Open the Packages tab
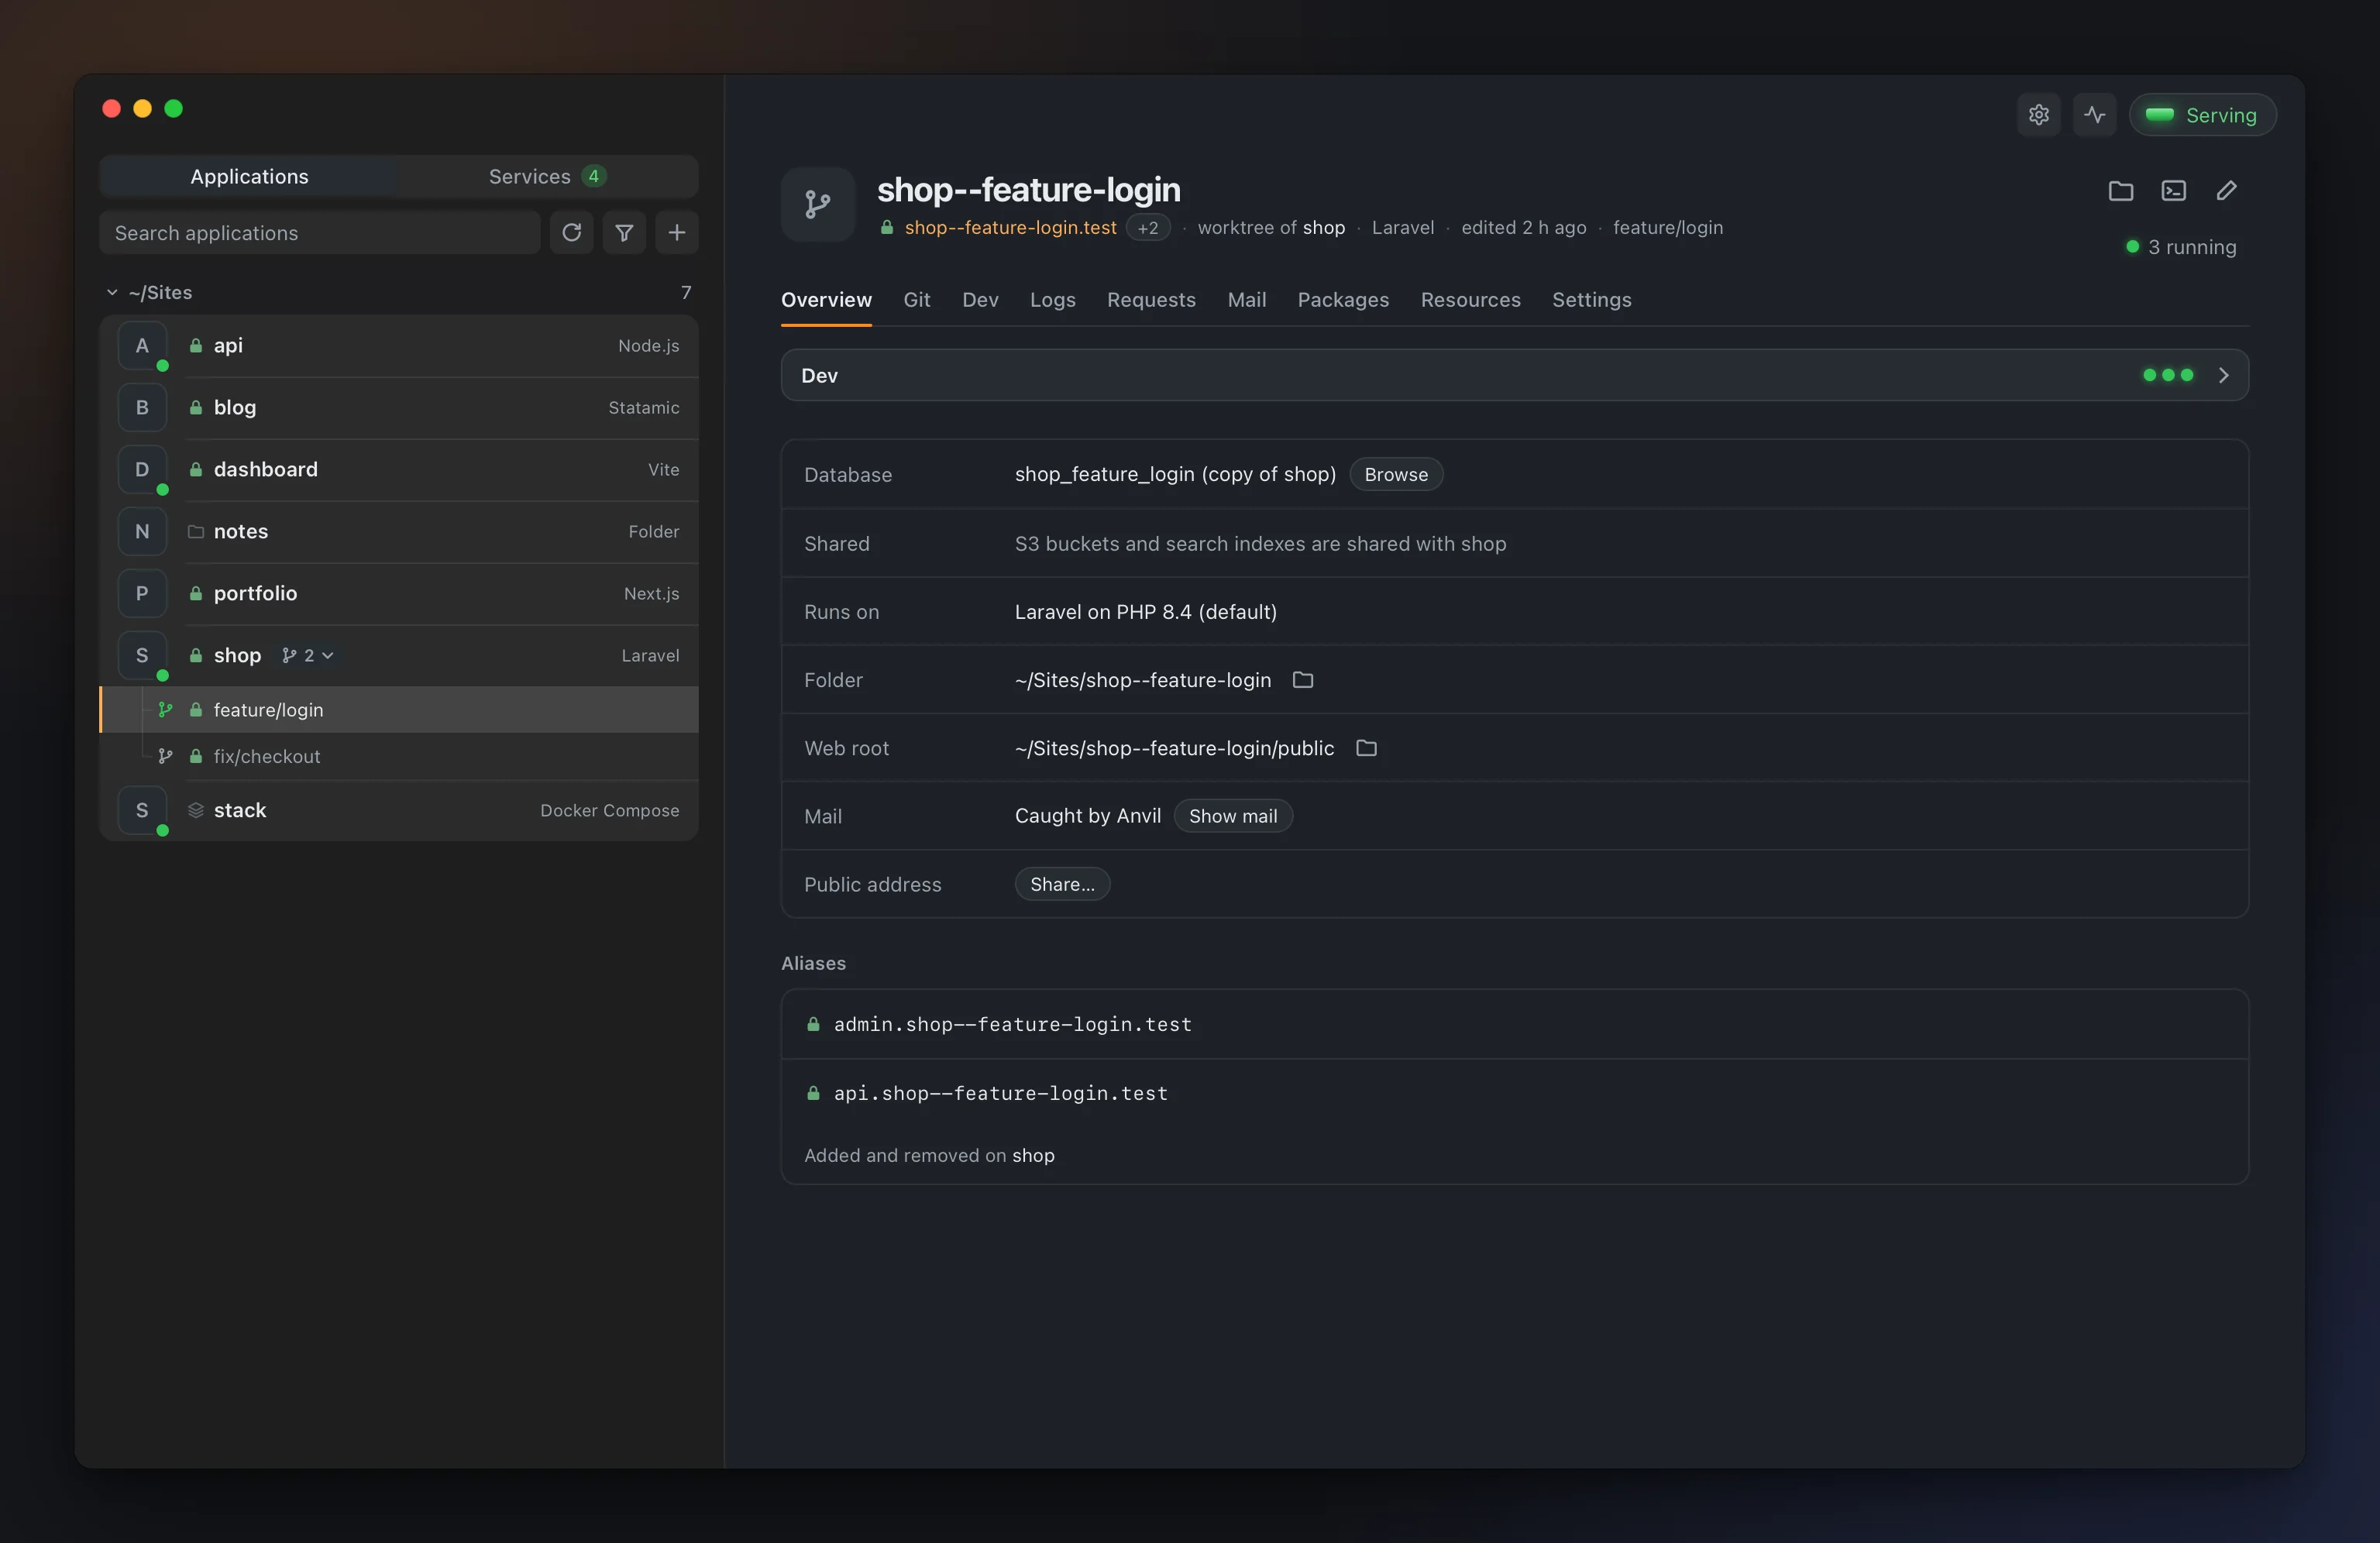The width and height of the screenshot is (2380, 1543). (x=1343, y=300)
